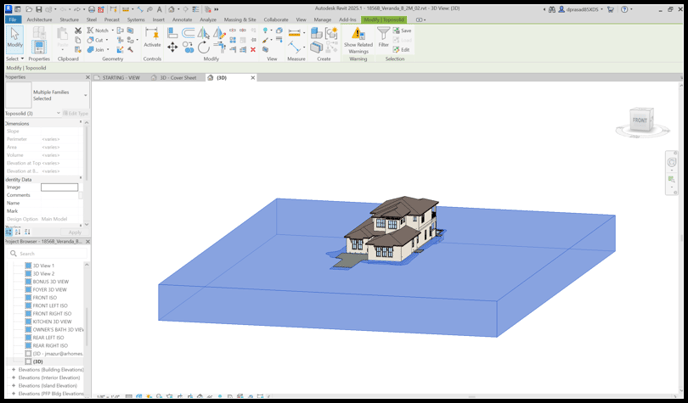
Task: Click the Properties palette icon in ribbon
Action: [39, 47]
